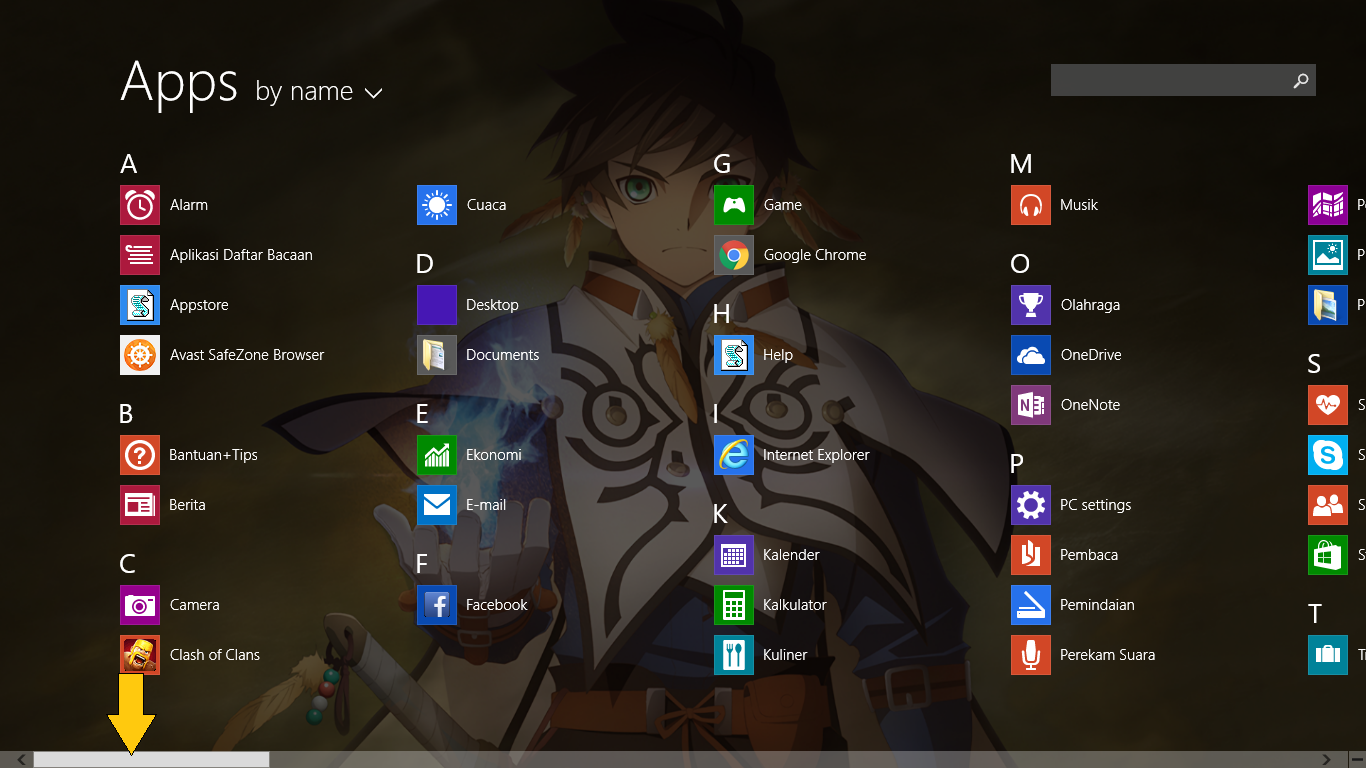Open the Bantuan+Tips help icon
Screen dimensions: 1366x768
pos(140,455)
